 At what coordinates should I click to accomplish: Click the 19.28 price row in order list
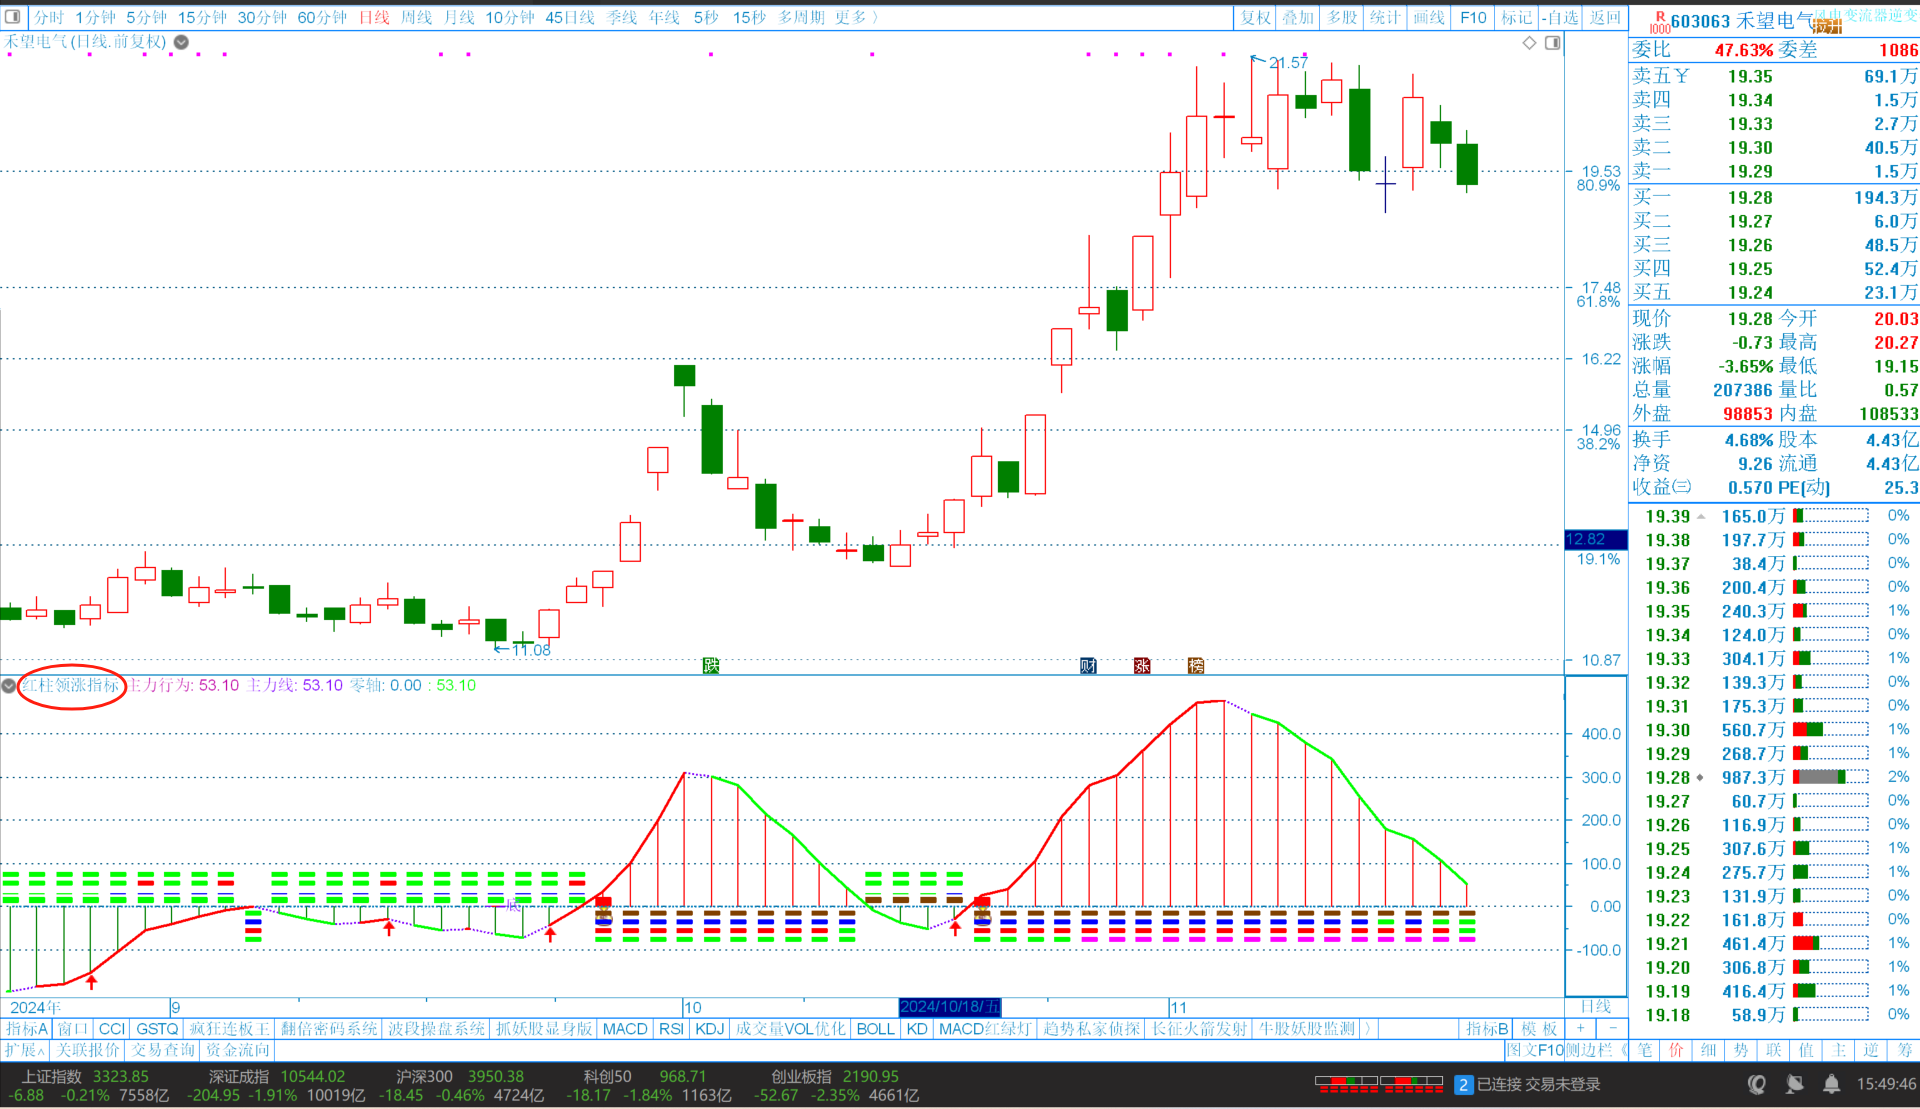coord(1667,778)
